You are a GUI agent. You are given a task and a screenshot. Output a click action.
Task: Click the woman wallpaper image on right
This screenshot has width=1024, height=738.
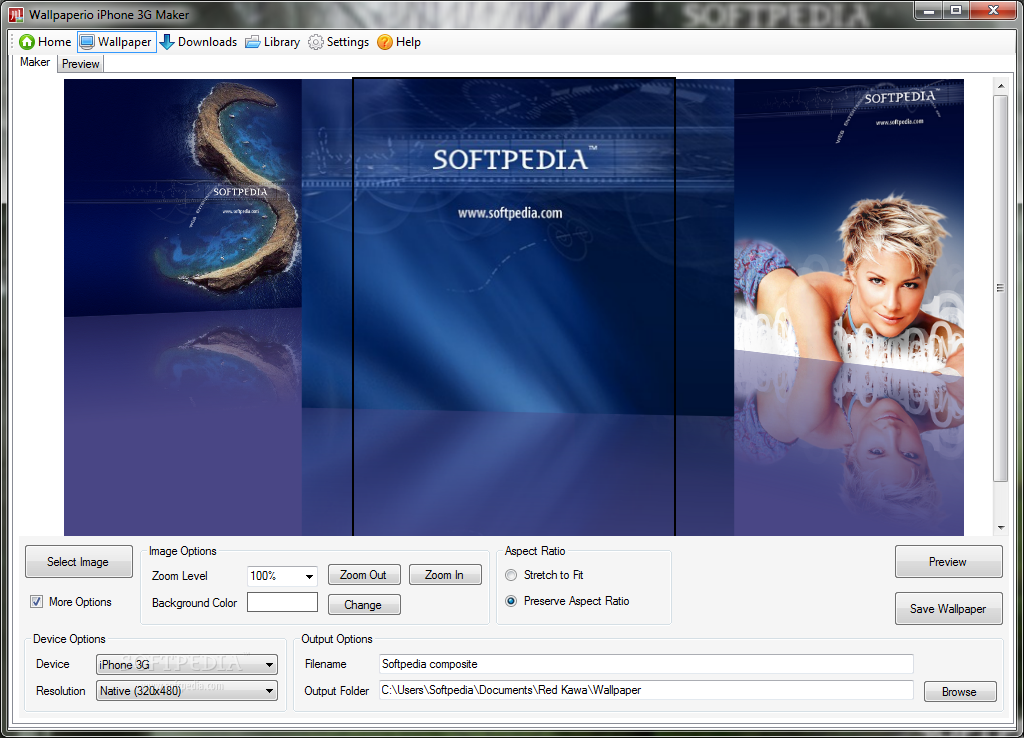848,307
